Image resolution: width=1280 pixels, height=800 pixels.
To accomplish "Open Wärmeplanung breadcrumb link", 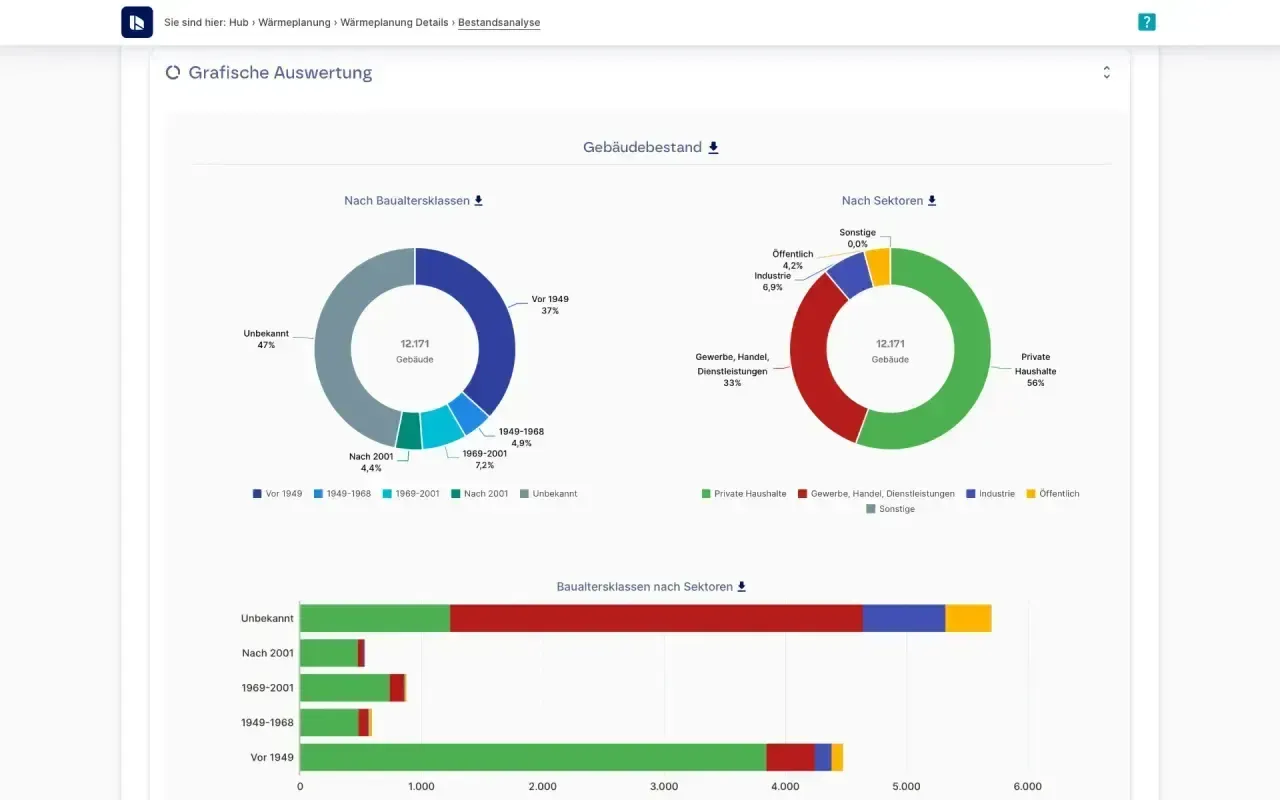I will point(294,22).
